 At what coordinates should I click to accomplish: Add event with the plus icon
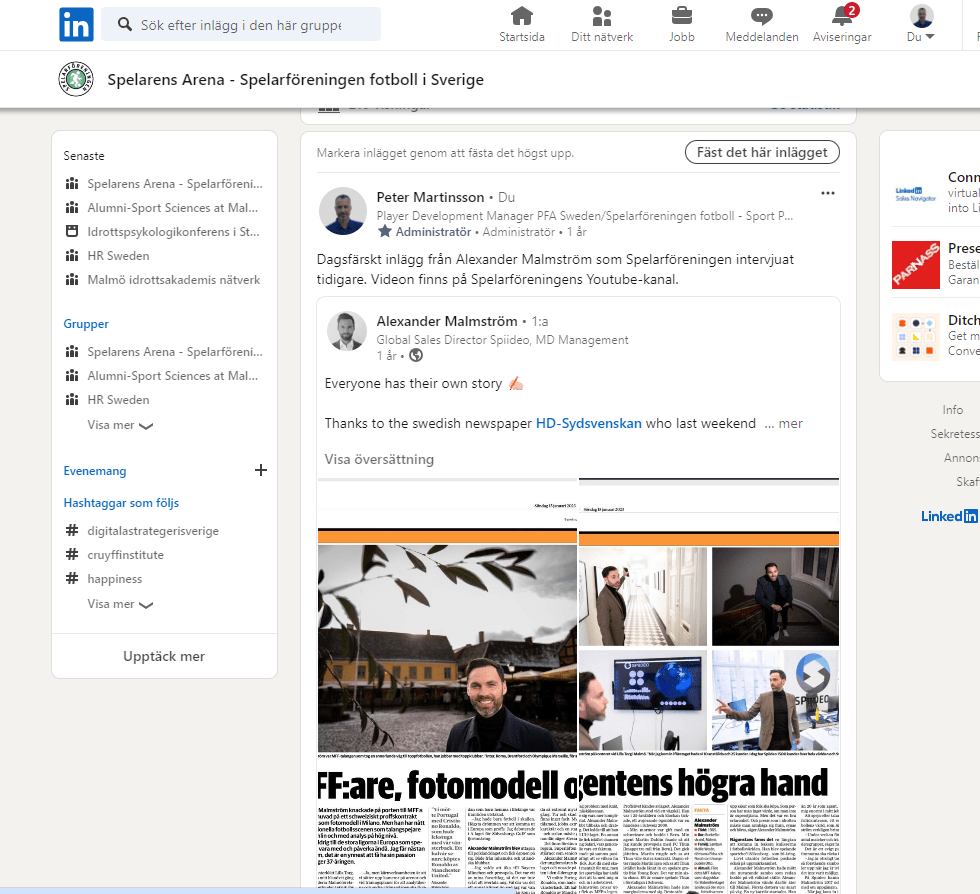(260, 470)
